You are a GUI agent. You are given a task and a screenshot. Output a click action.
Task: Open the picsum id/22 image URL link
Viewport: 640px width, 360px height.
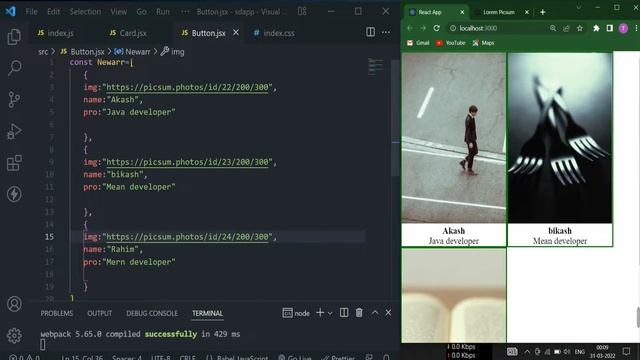187,87
